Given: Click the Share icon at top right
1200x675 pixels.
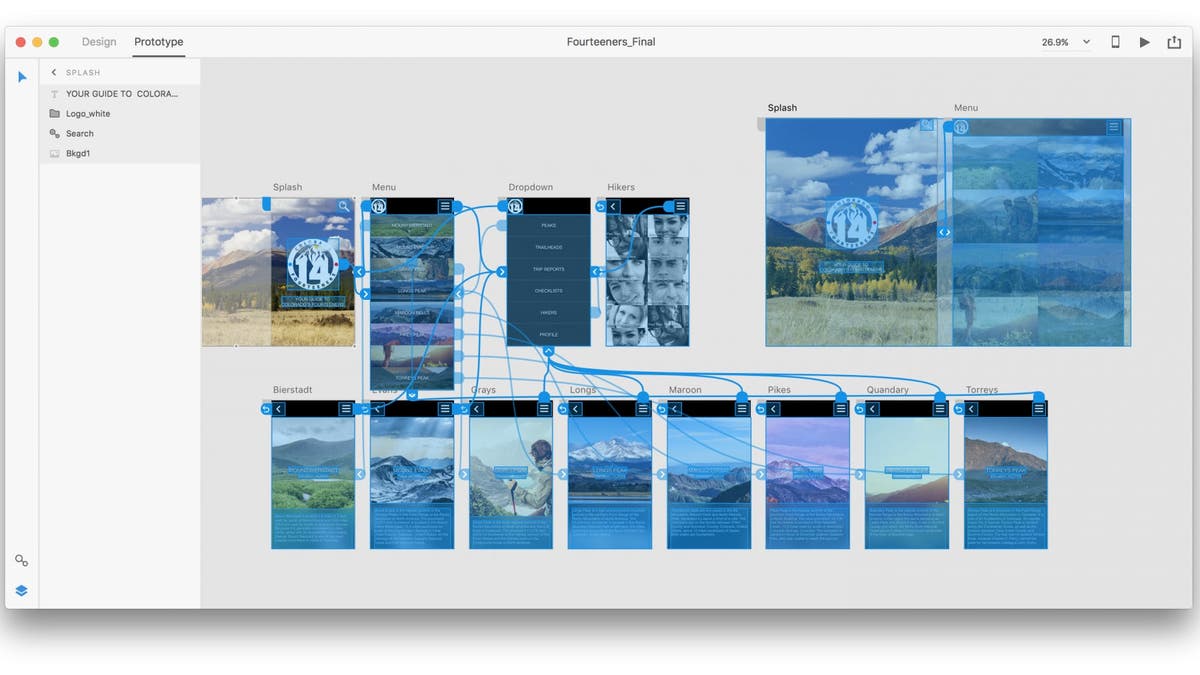Looking at the screenshot, I should 1174,42.
